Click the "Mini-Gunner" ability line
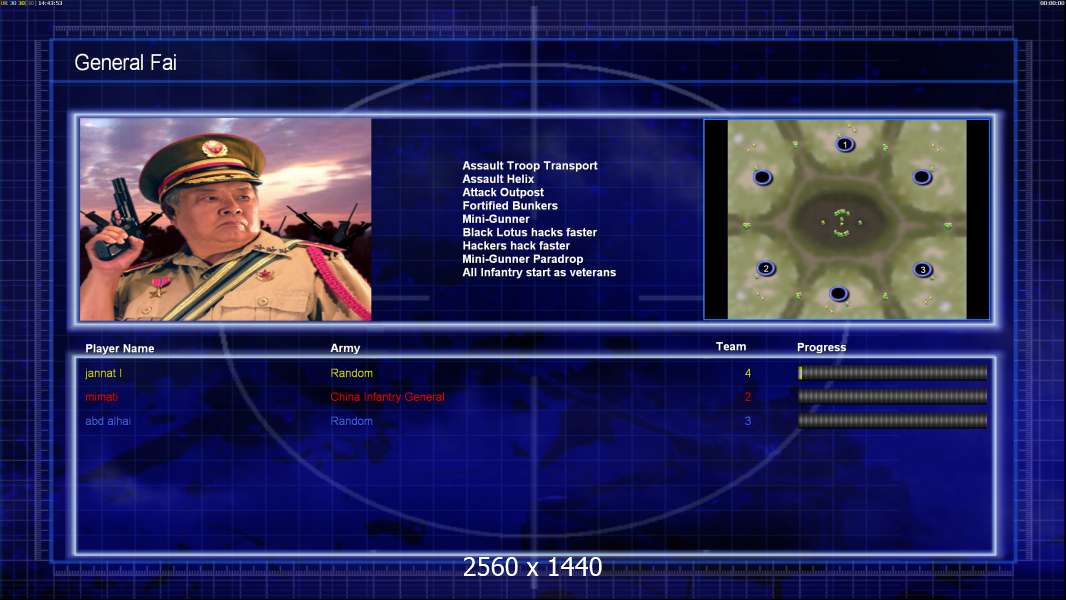This screenshot has height=600, width=1066. pyautogui.click(x=496, y=219)
